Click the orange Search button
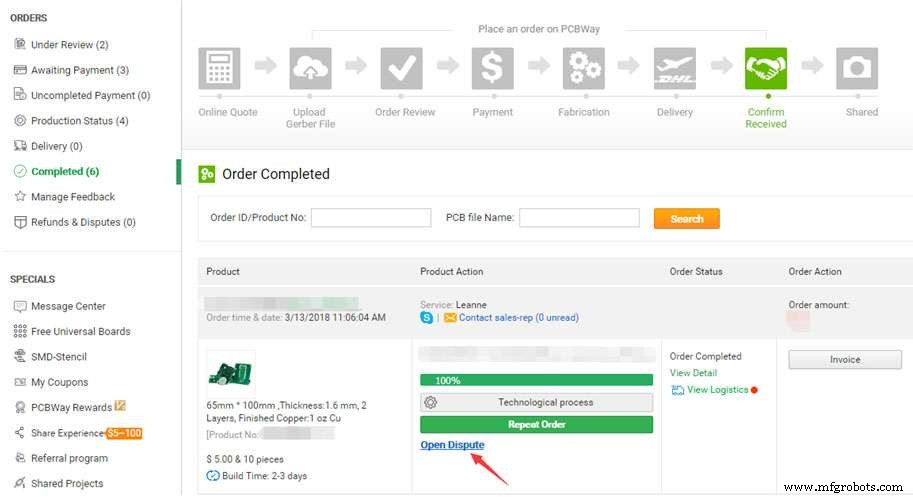 pos(686,218)
